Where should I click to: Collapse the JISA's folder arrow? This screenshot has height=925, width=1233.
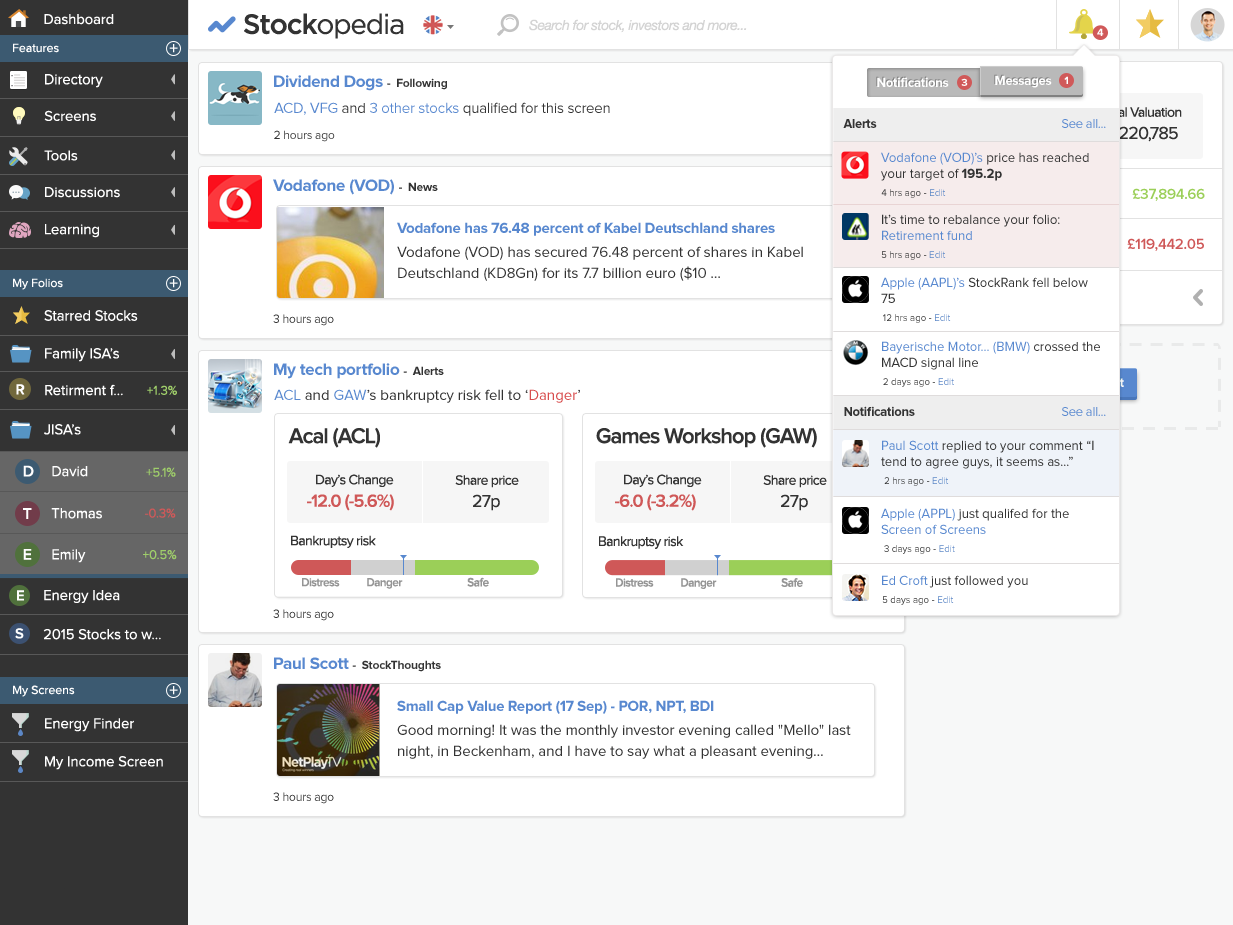tap(173, 430)
